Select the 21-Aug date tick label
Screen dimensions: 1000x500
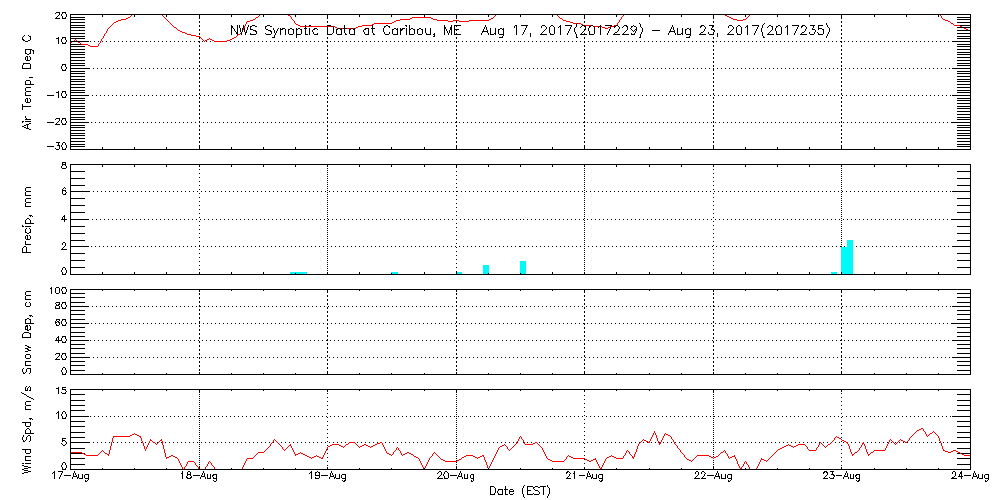tap(584, 478)
